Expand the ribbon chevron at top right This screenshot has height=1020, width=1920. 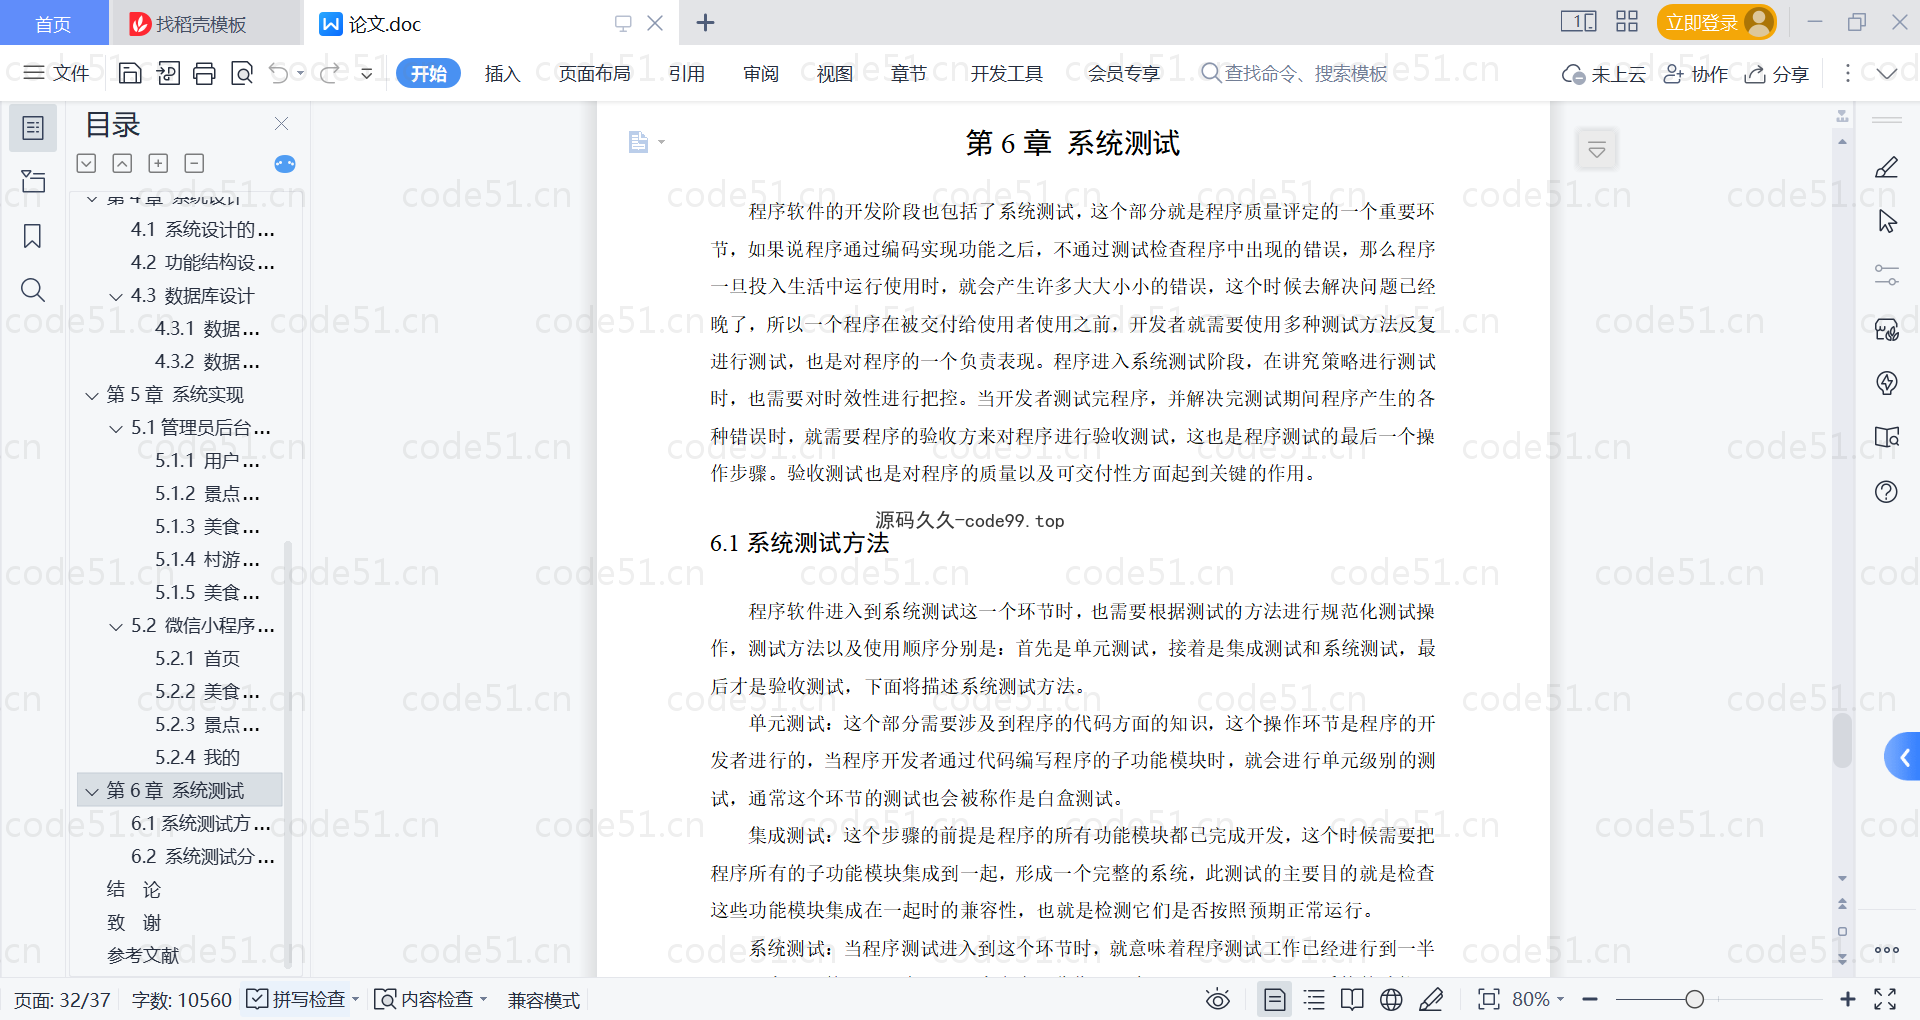coord(1887,73)
